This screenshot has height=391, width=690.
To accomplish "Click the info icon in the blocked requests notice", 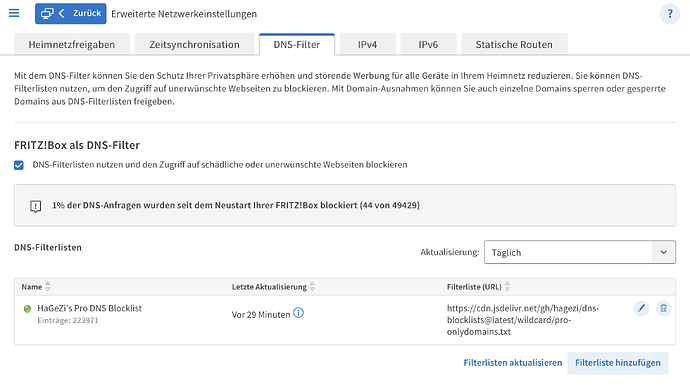I will (x=36, y=206).
